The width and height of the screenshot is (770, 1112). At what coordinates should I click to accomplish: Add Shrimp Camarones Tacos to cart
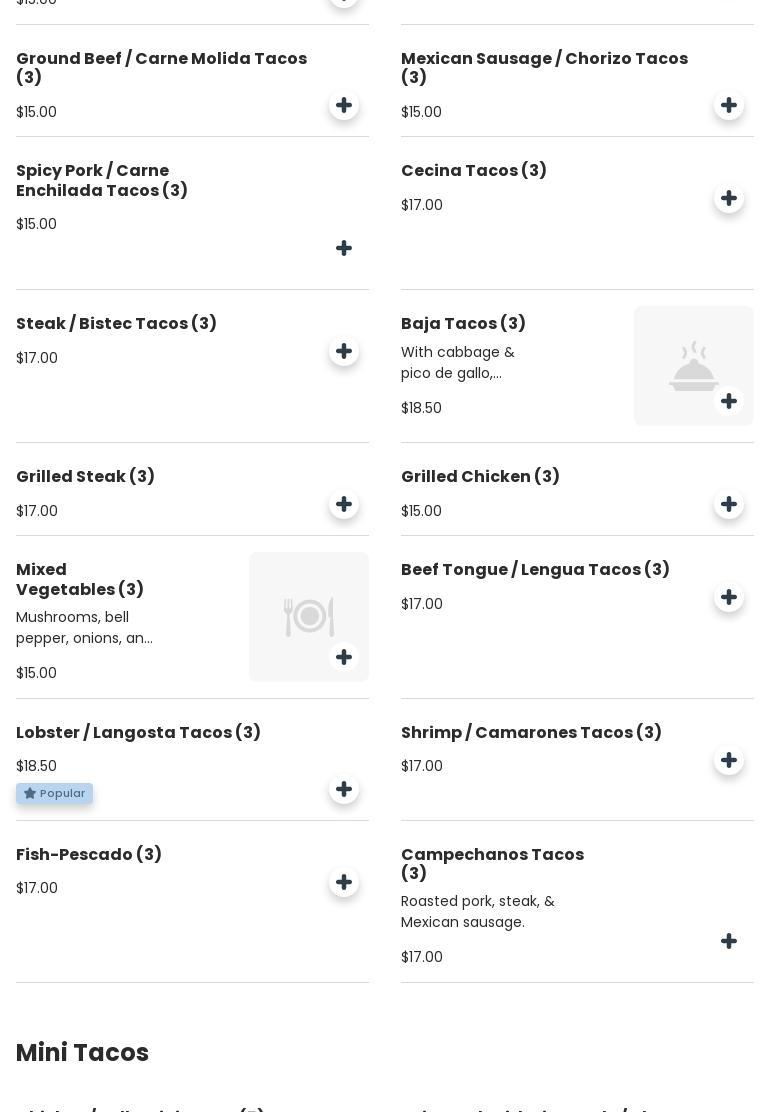[x=729, y=760]
